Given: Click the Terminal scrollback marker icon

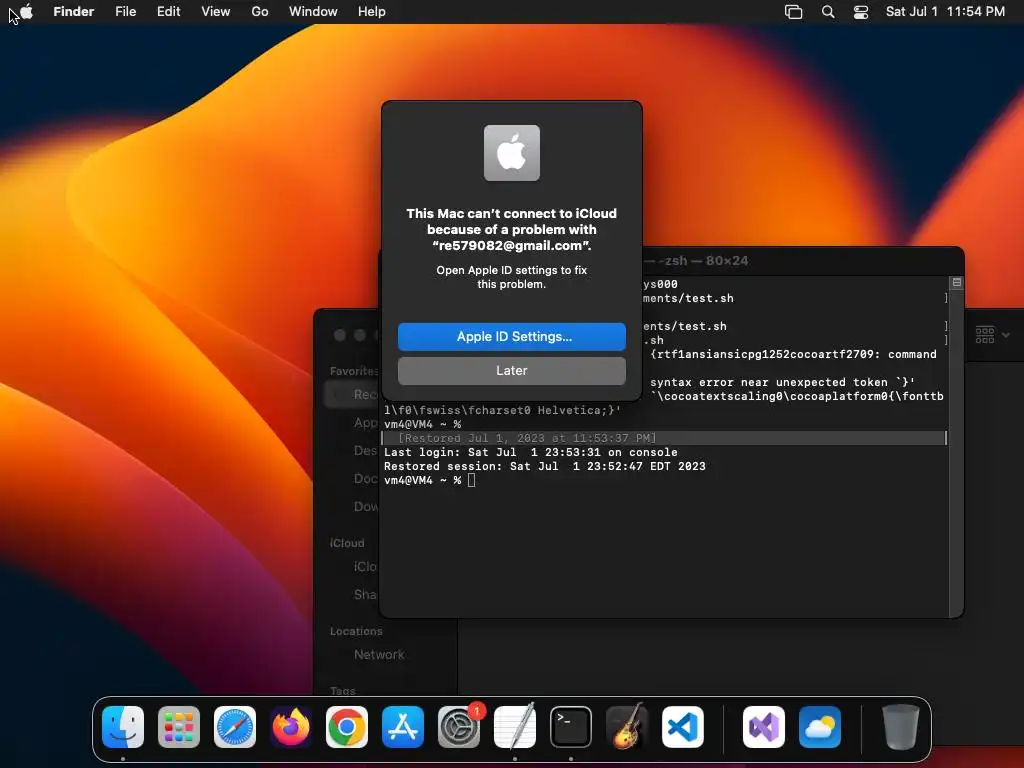Looking at the screenshot, I should click(x=957, y=282).
